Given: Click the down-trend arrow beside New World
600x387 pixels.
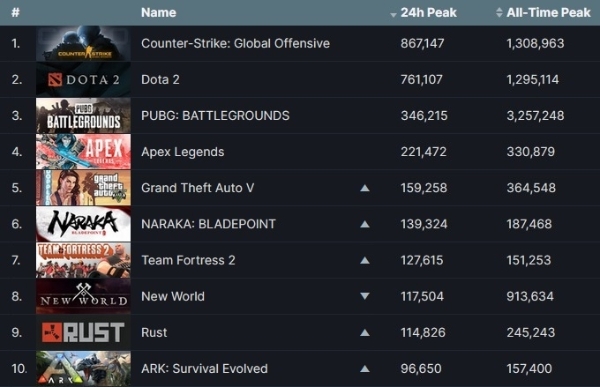Looking at the screenshot, I should coord(365,296).
